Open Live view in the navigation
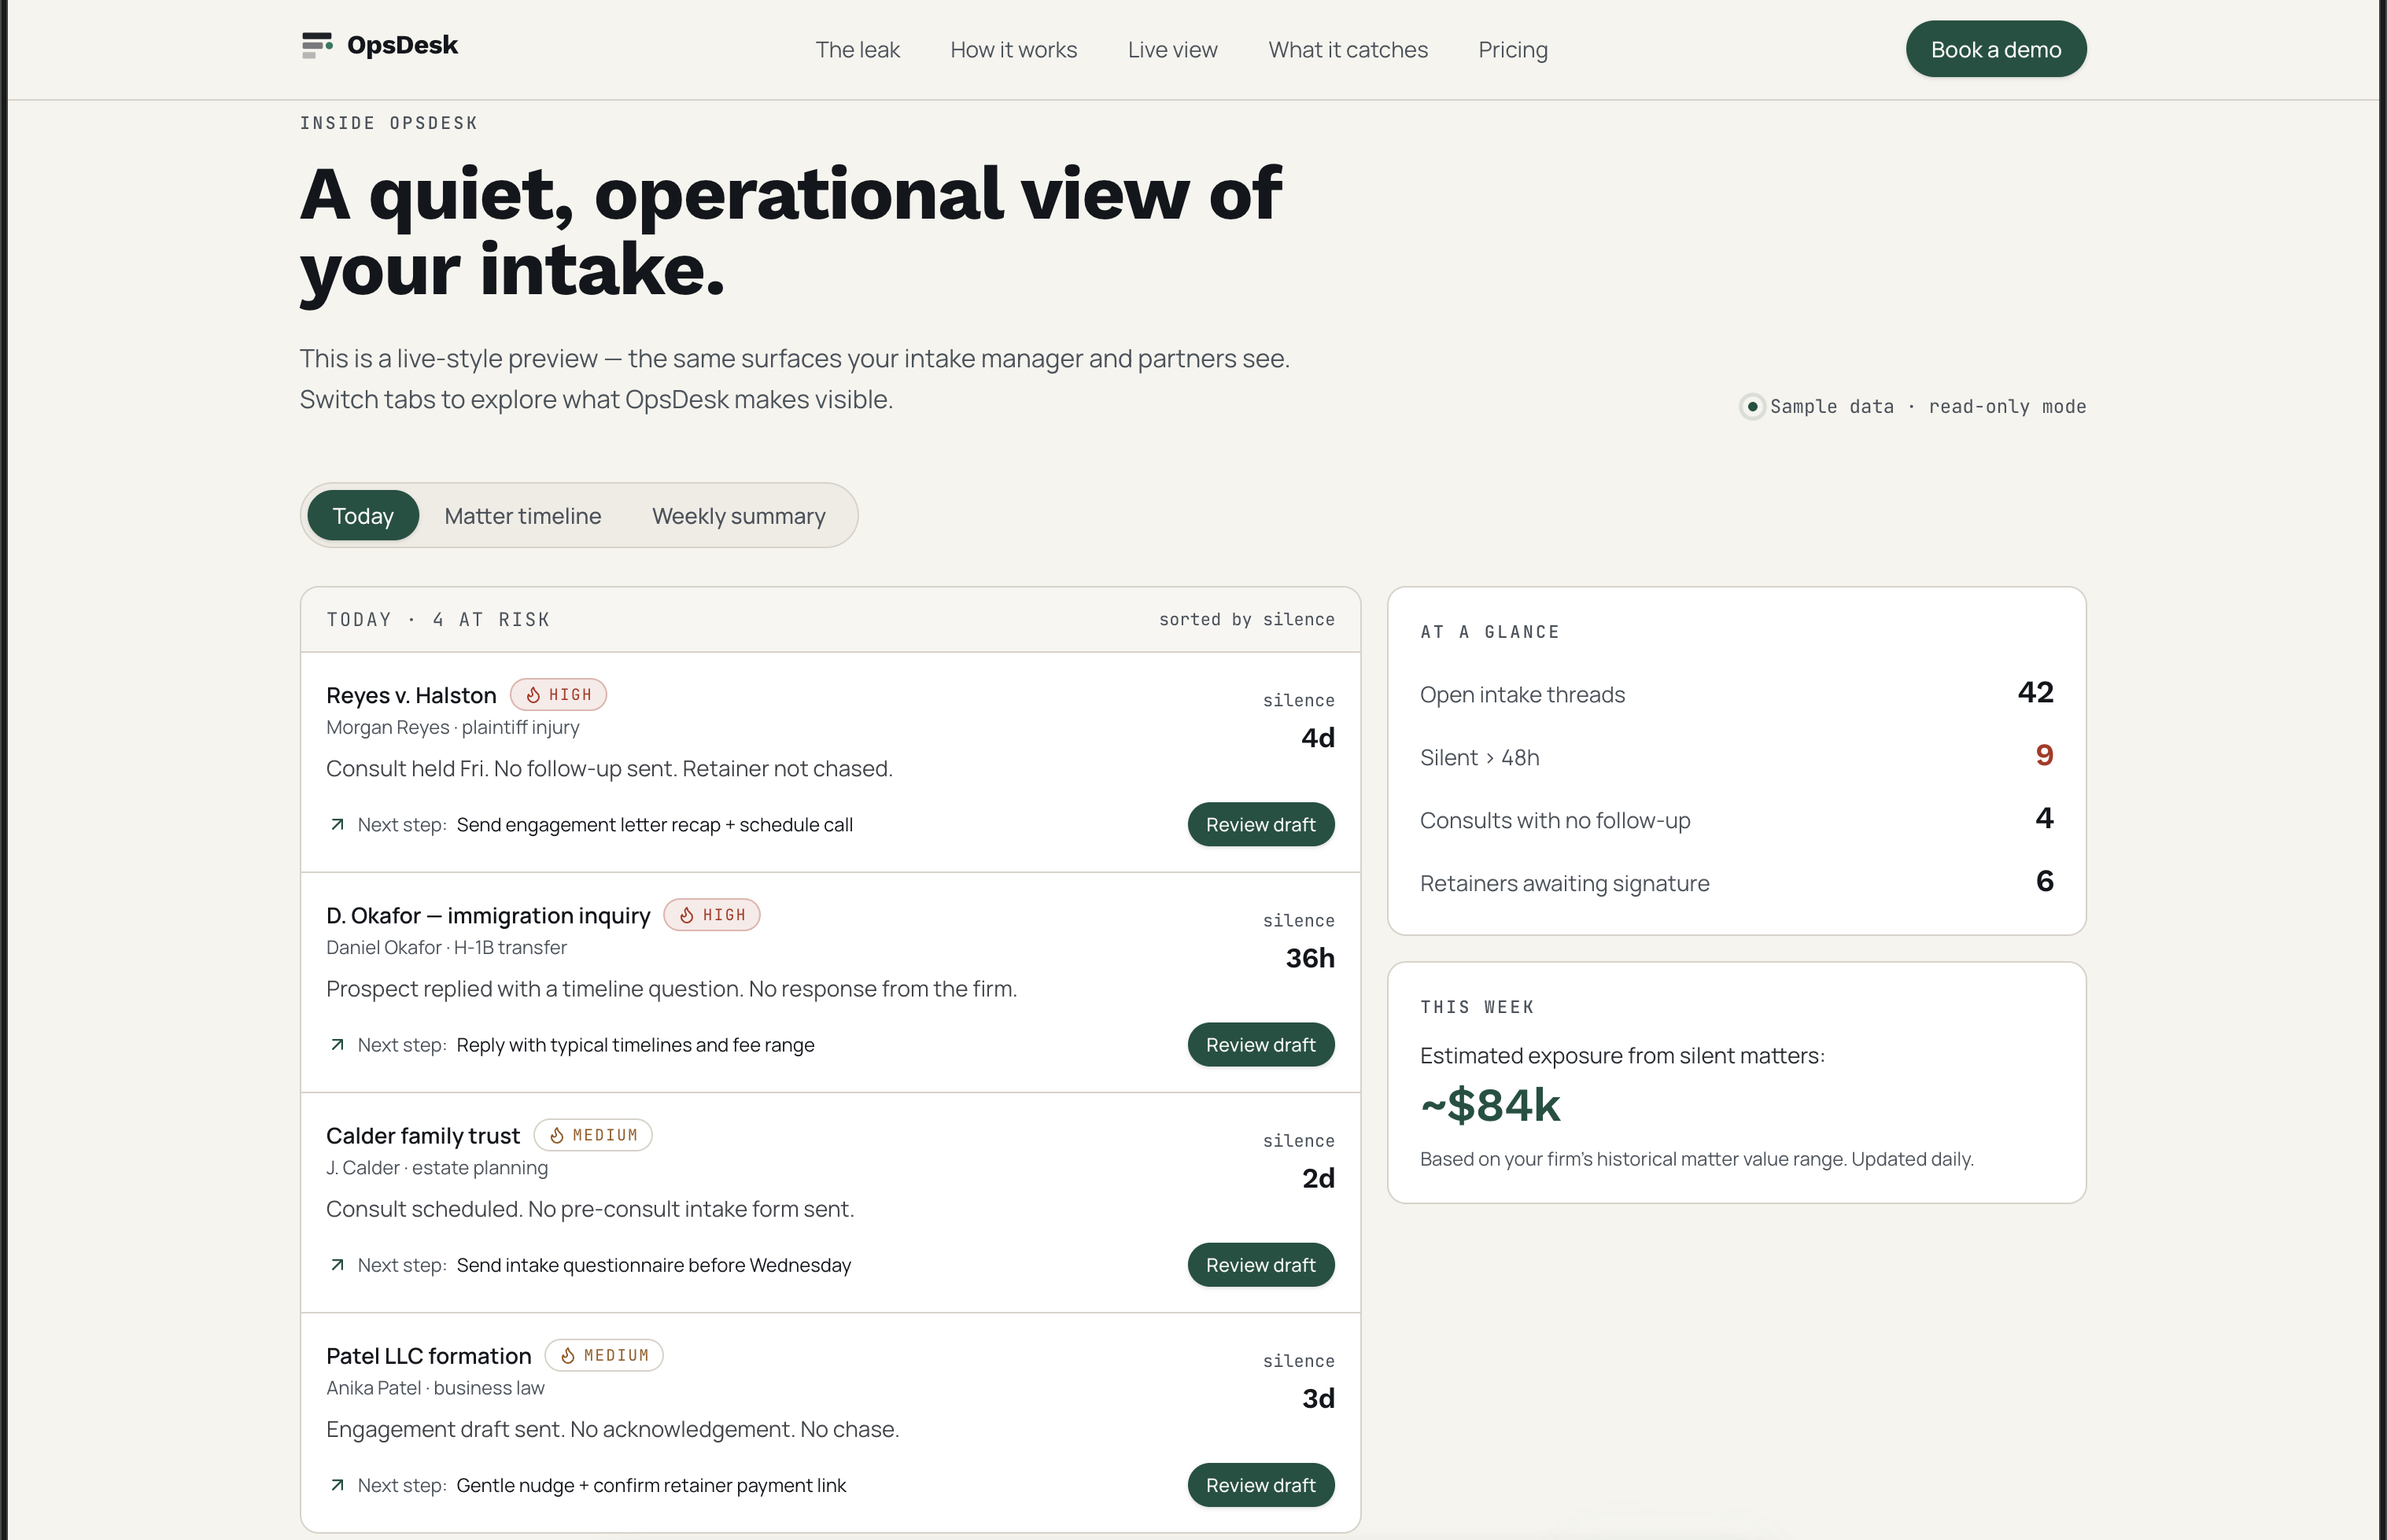The image size is (2387, 1540). click(x=1172, y=50)
